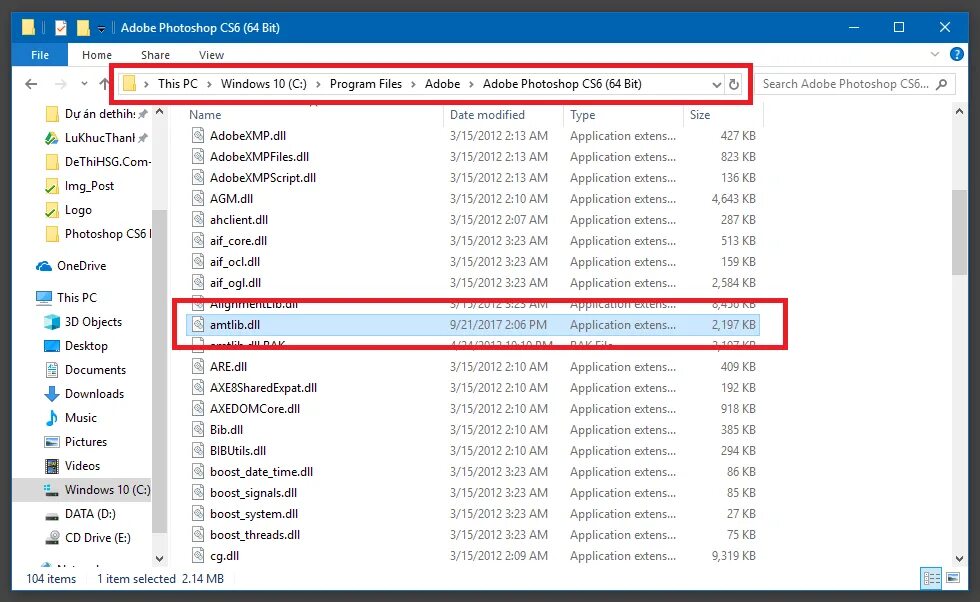This screenshot has width=980, height=602.
Task: Open Customize Quick Access Toolbar dropdown
Action: 101,29
